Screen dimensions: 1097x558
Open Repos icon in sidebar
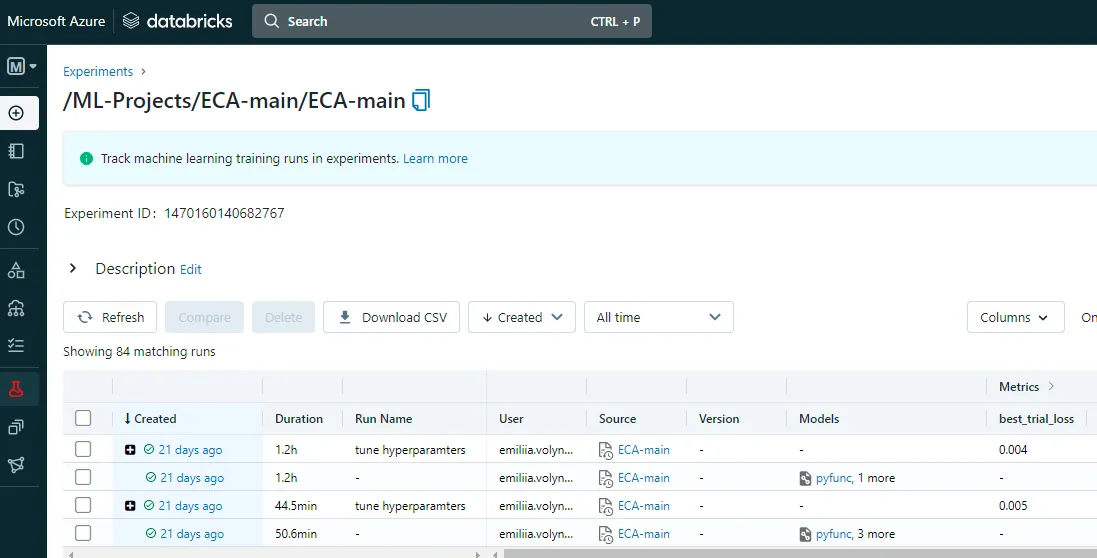click(x=16, y=189)
